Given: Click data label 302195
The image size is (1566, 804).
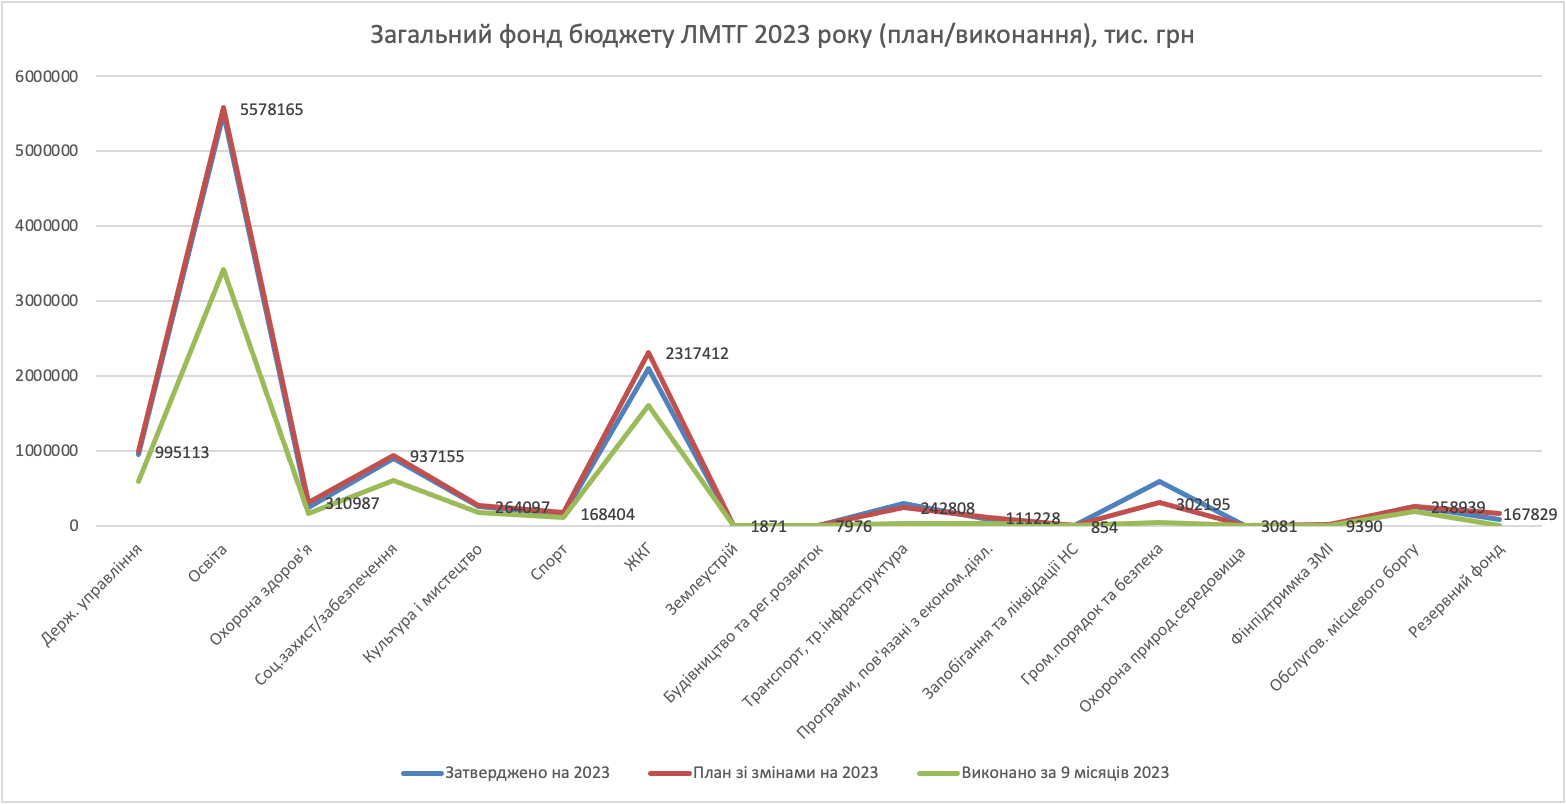Looking at the screenshot, I should click(x=1201, y=504).
